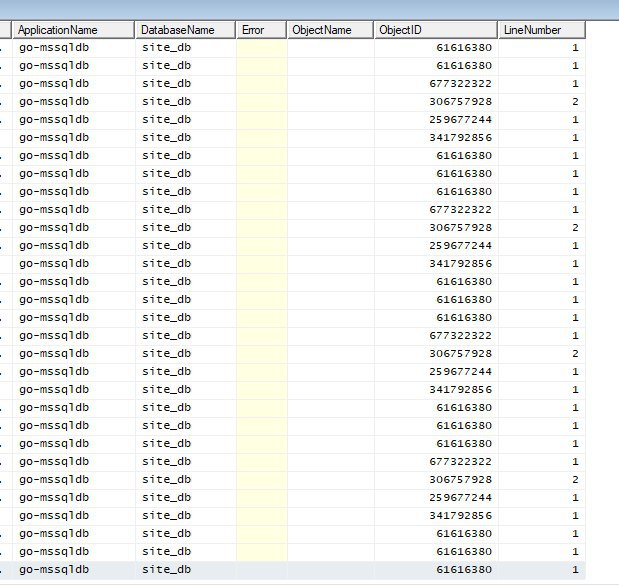Click ObjectID 61616380 in the highlighted bottom row

click(x=464, y=570)
